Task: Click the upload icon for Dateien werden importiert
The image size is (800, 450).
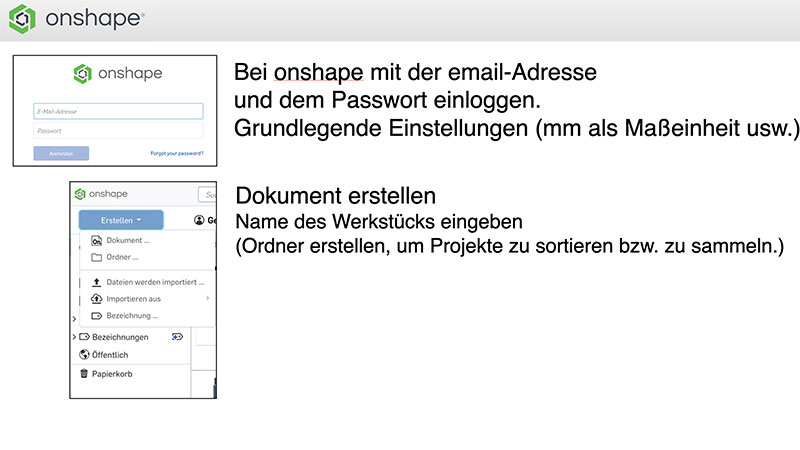Action: [96, 282]
